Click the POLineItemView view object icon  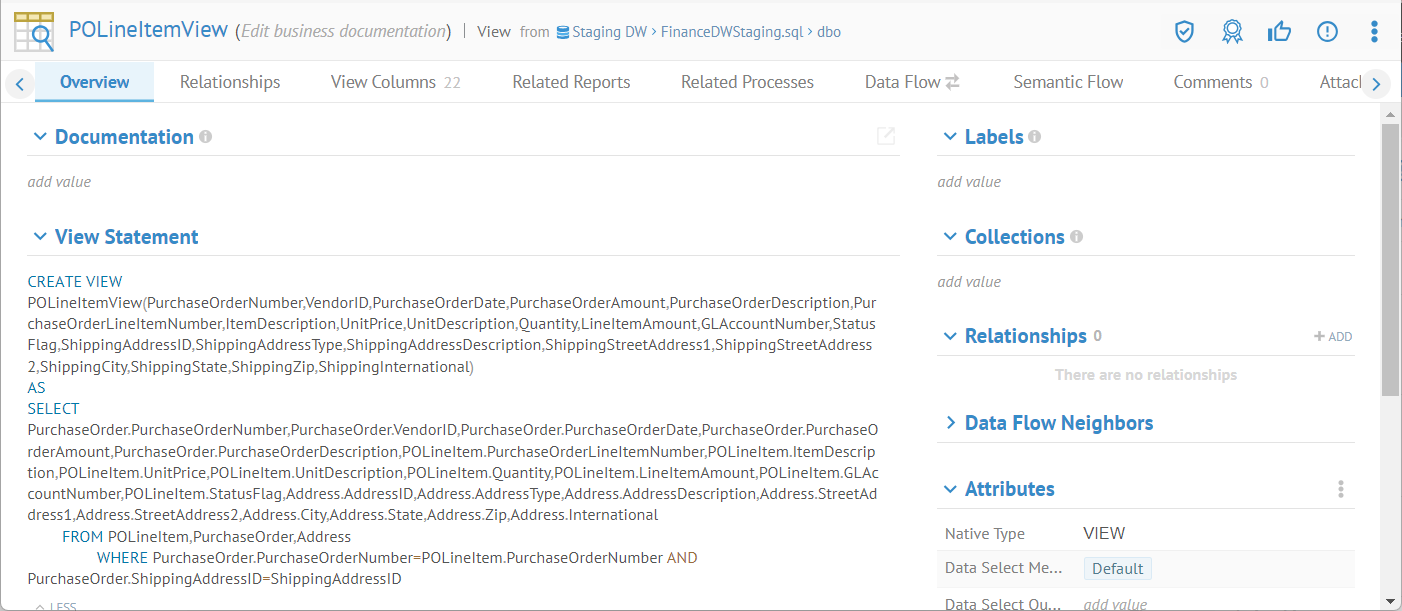pyautogui.click(x=34, y=32)
